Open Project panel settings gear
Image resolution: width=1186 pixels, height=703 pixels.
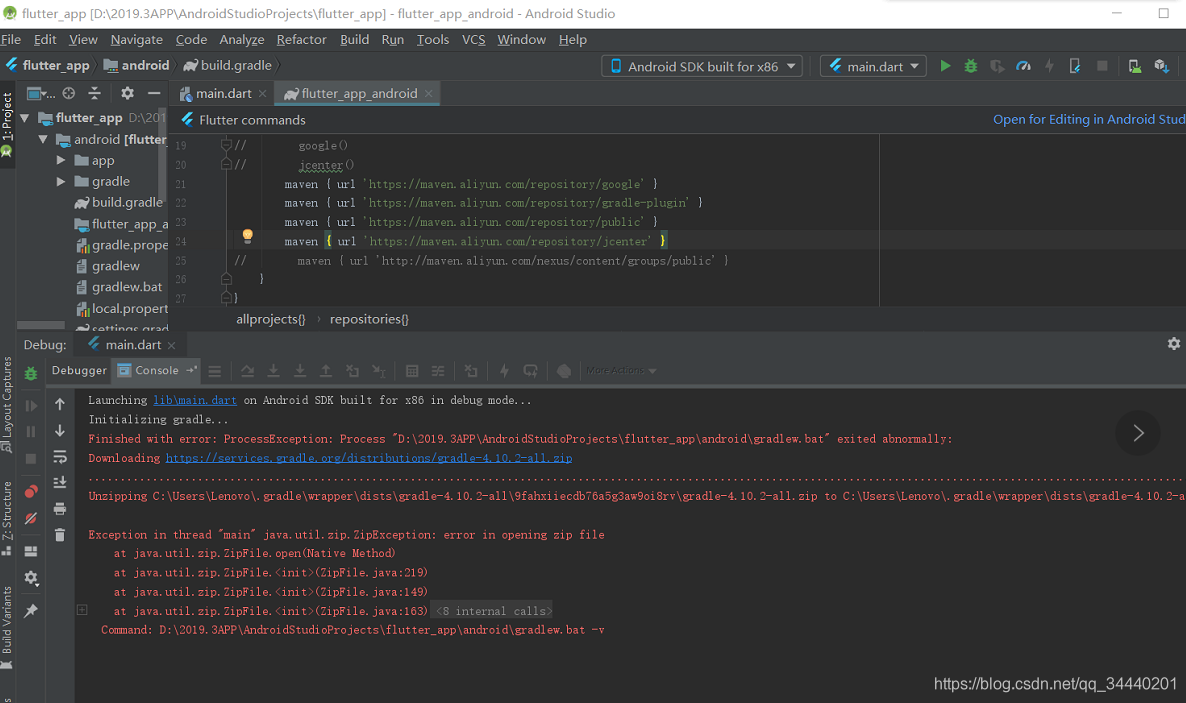pyautogui.click(x=127, y=93)
